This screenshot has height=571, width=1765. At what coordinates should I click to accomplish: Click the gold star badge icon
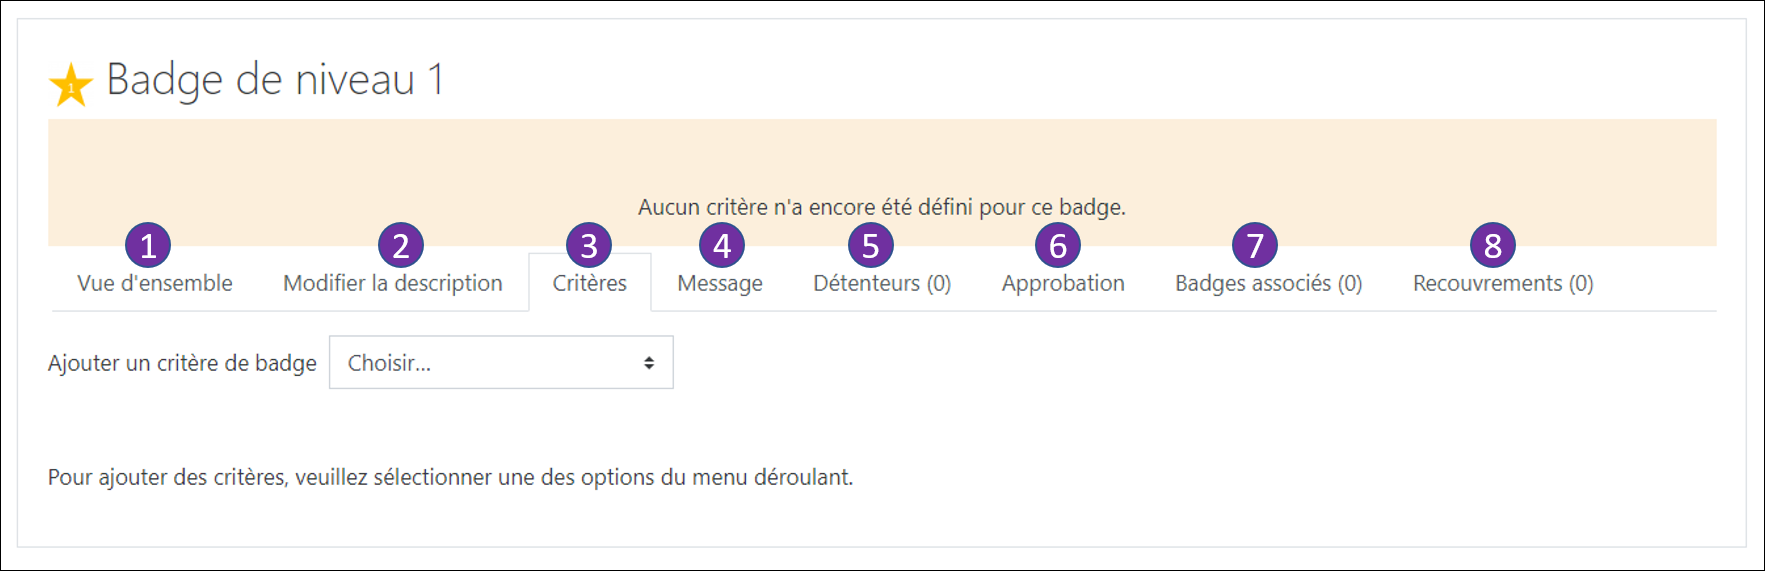[x=71, y=85]
